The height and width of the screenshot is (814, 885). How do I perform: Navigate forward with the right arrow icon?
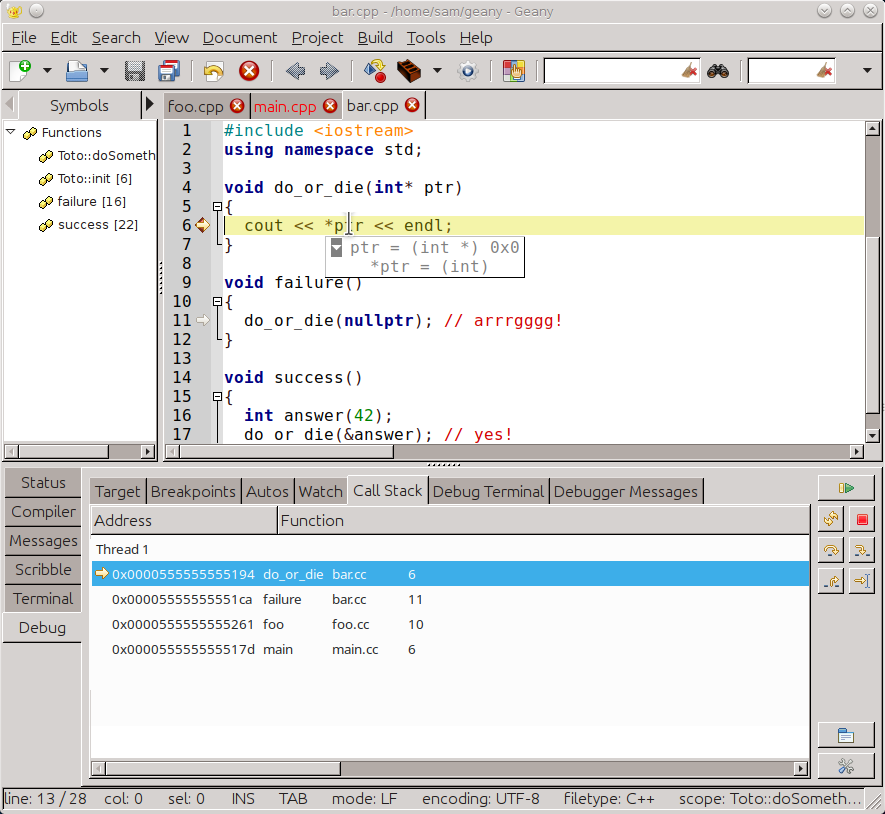329,71
